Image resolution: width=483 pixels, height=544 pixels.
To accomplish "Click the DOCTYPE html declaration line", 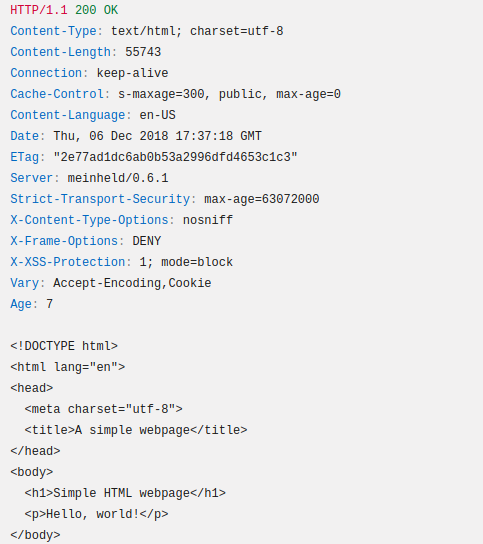I will tap(64, 346).
